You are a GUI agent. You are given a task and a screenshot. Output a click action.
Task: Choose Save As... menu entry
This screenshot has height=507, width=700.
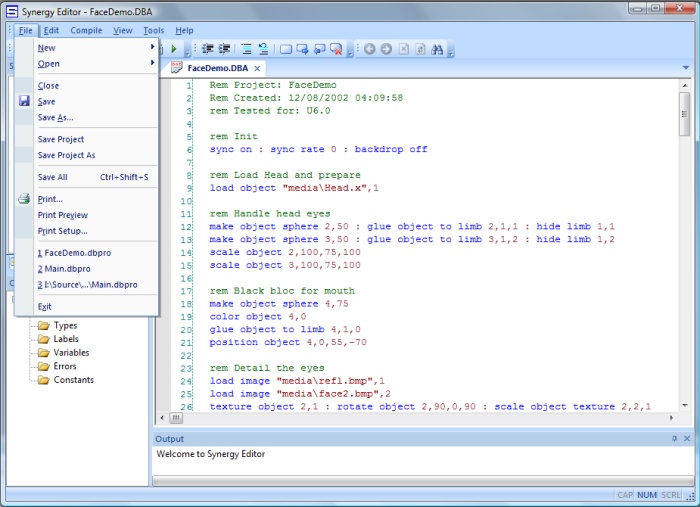[x=87, y=117]
